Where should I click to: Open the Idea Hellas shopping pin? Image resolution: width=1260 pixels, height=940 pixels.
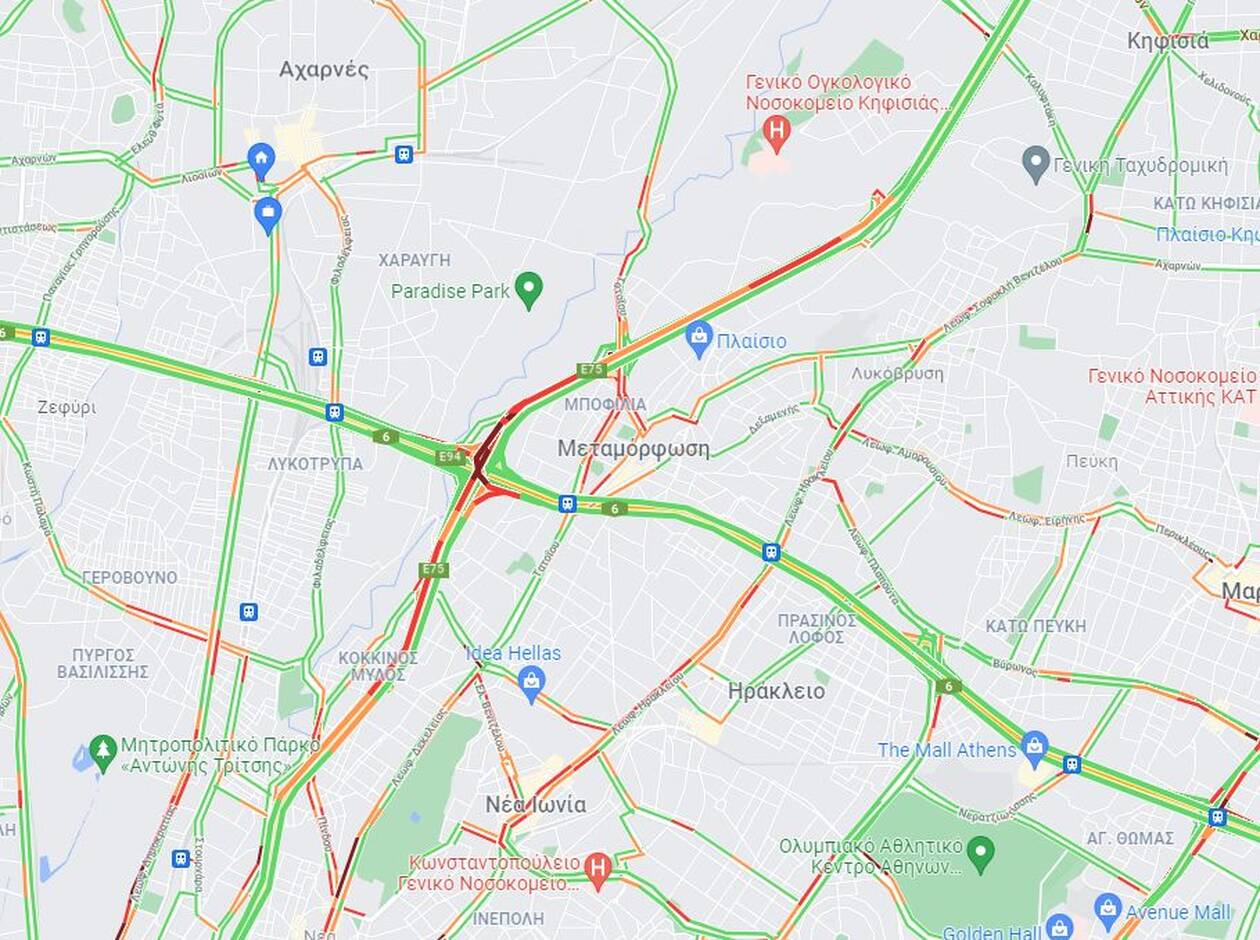(x=532, y=683)
